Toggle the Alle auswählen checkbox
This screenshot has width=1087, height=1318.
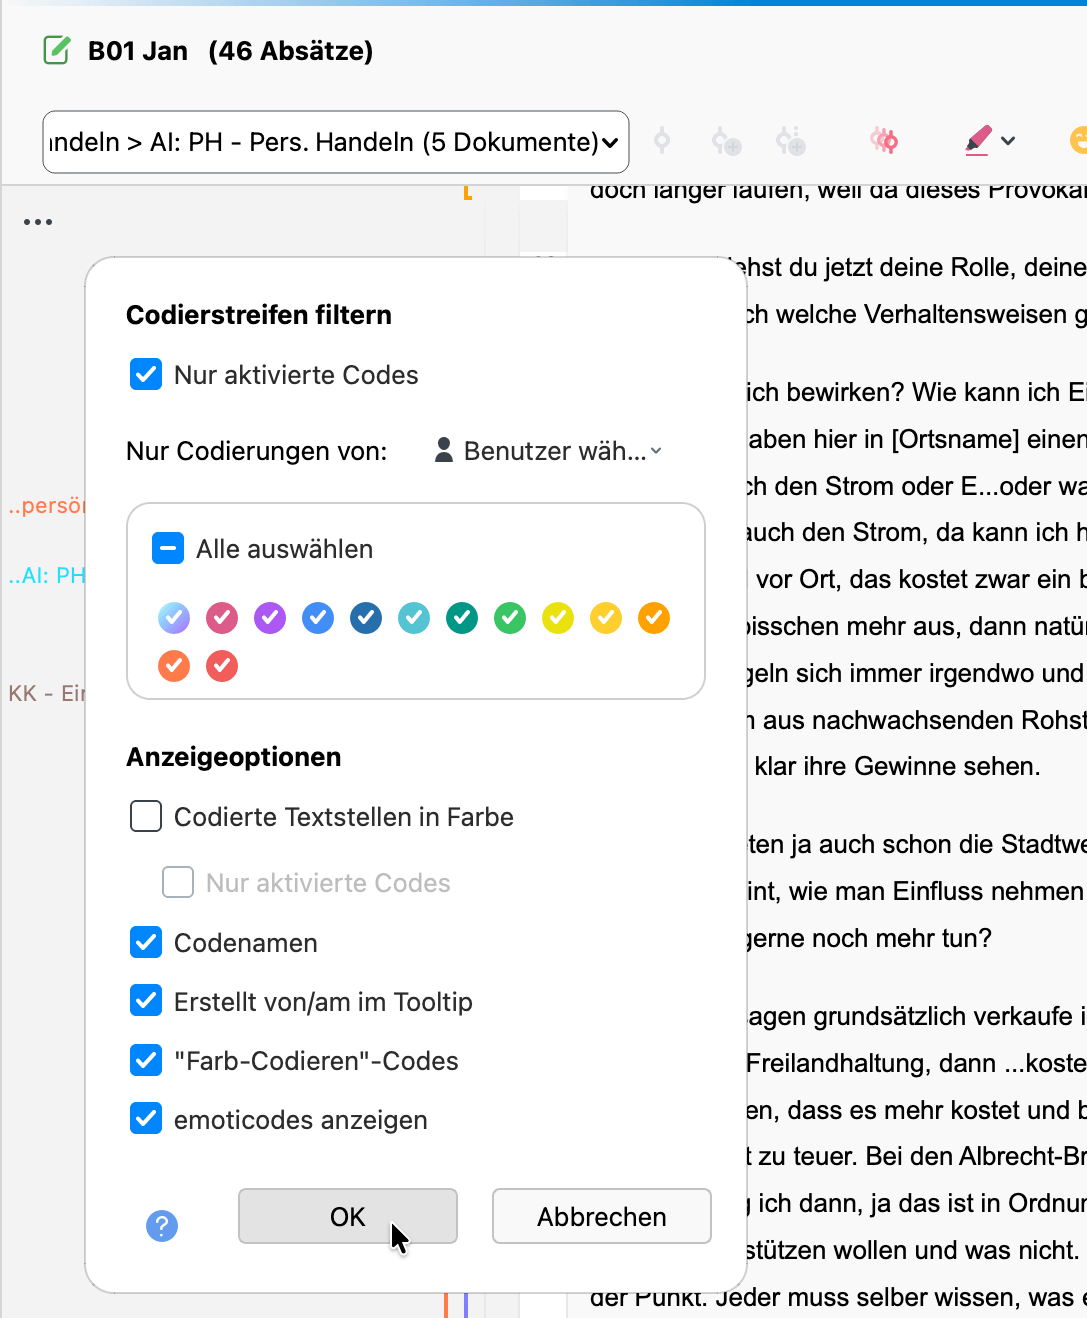(167, 548)
